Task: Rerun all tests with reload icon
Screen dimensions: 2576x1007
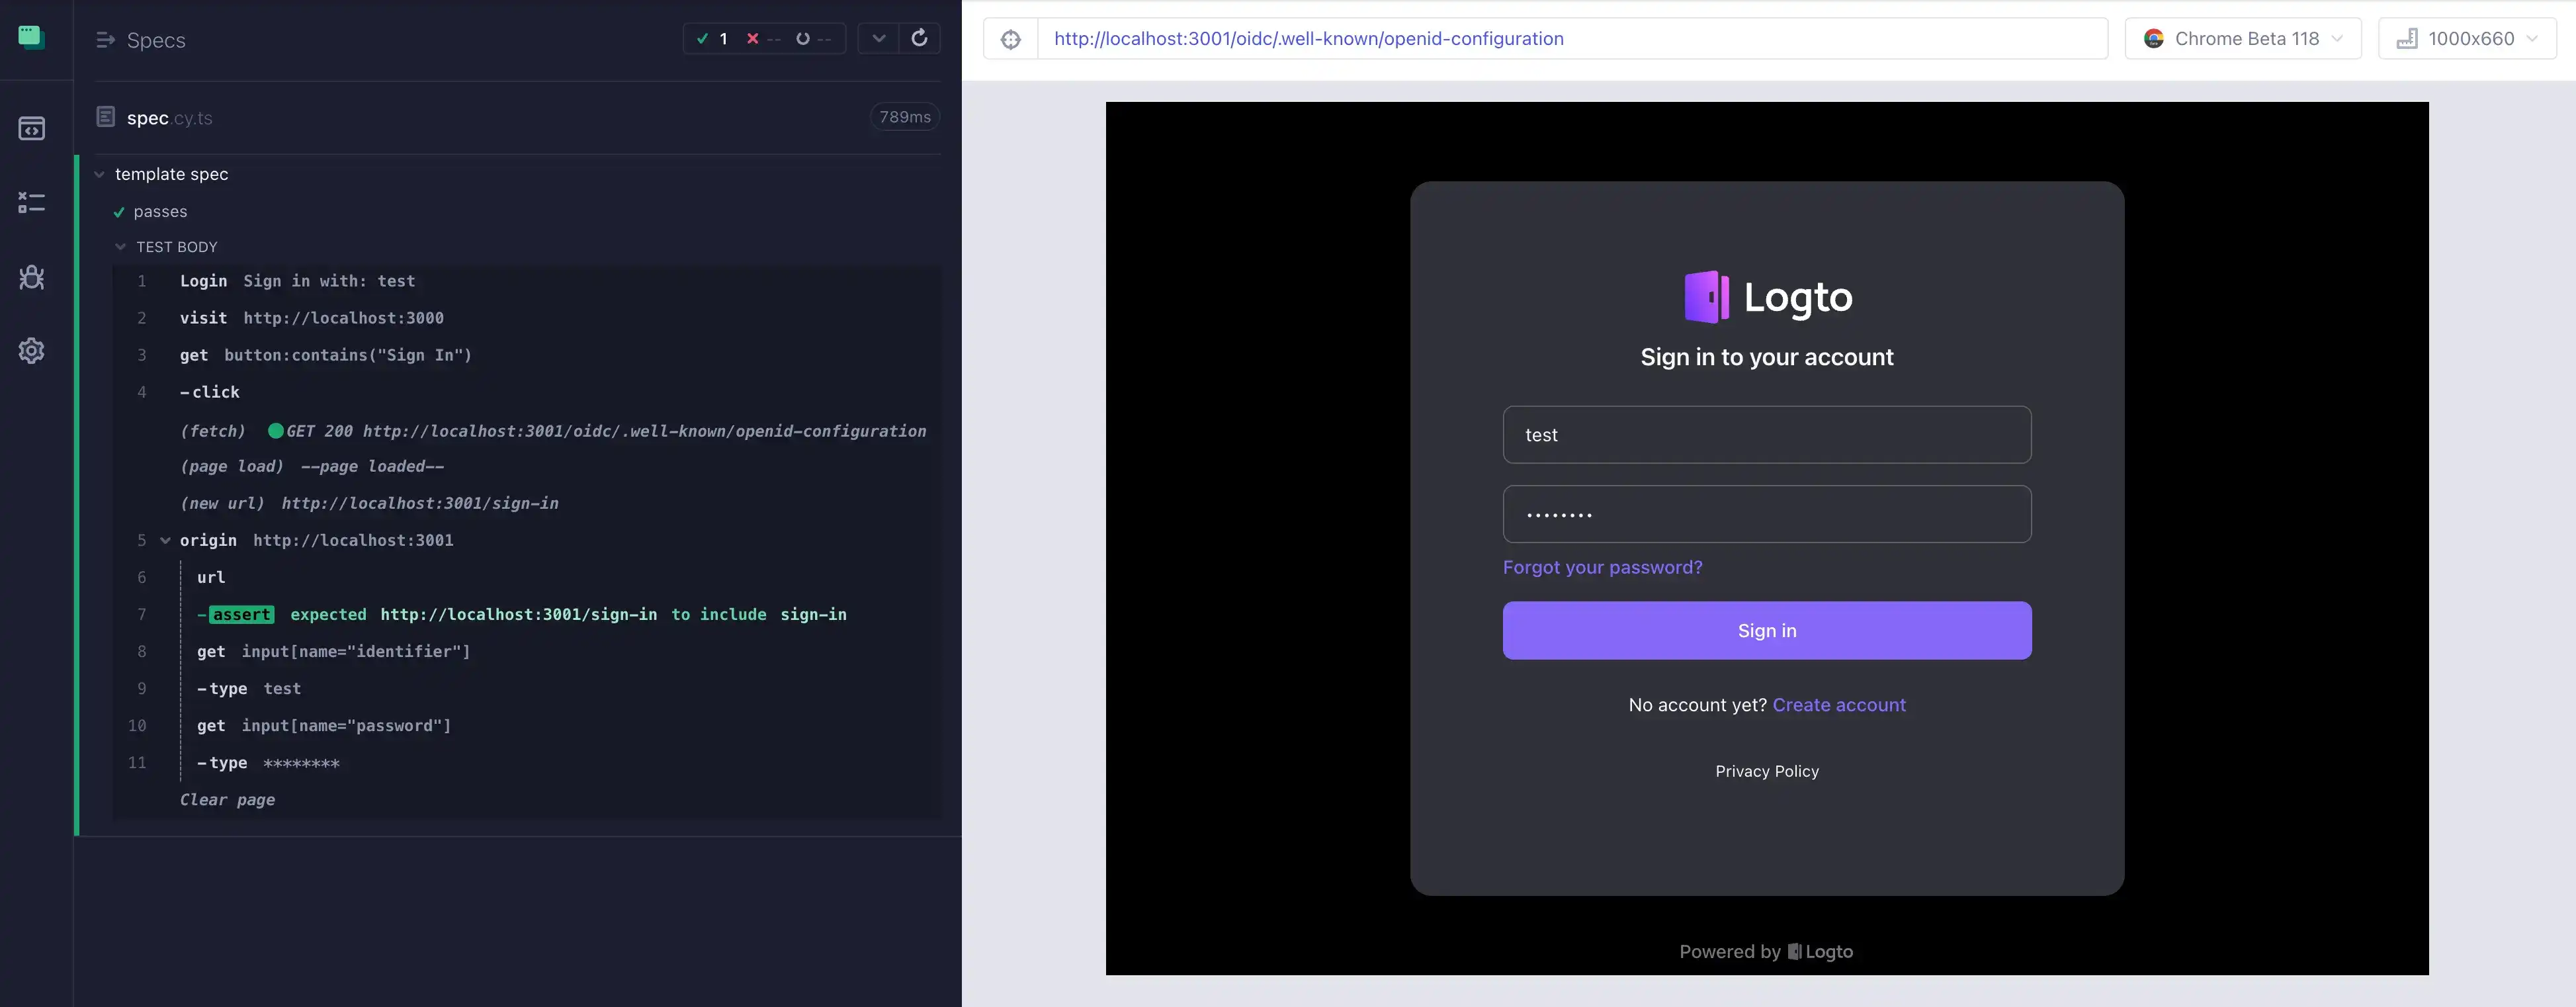Action: pyautogui.click(x=919, y=38)
